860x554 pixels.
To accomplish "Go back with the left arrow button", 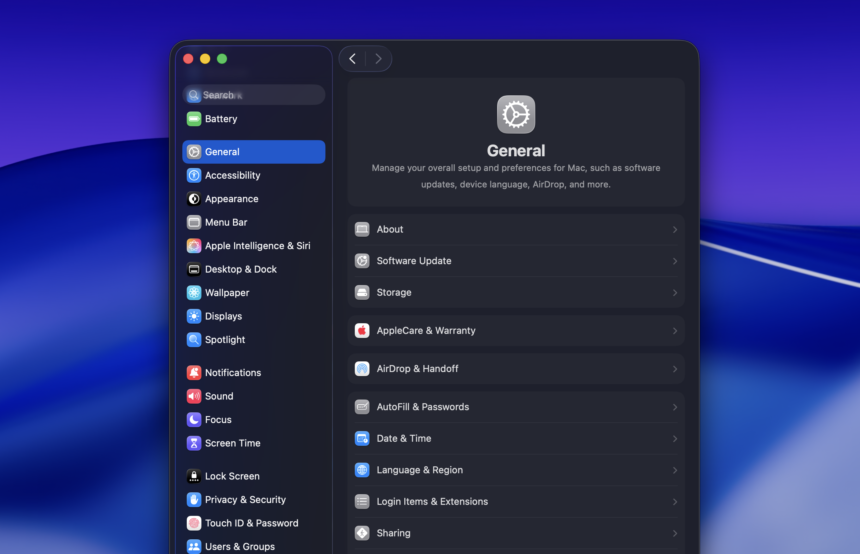I will [353, 59].
